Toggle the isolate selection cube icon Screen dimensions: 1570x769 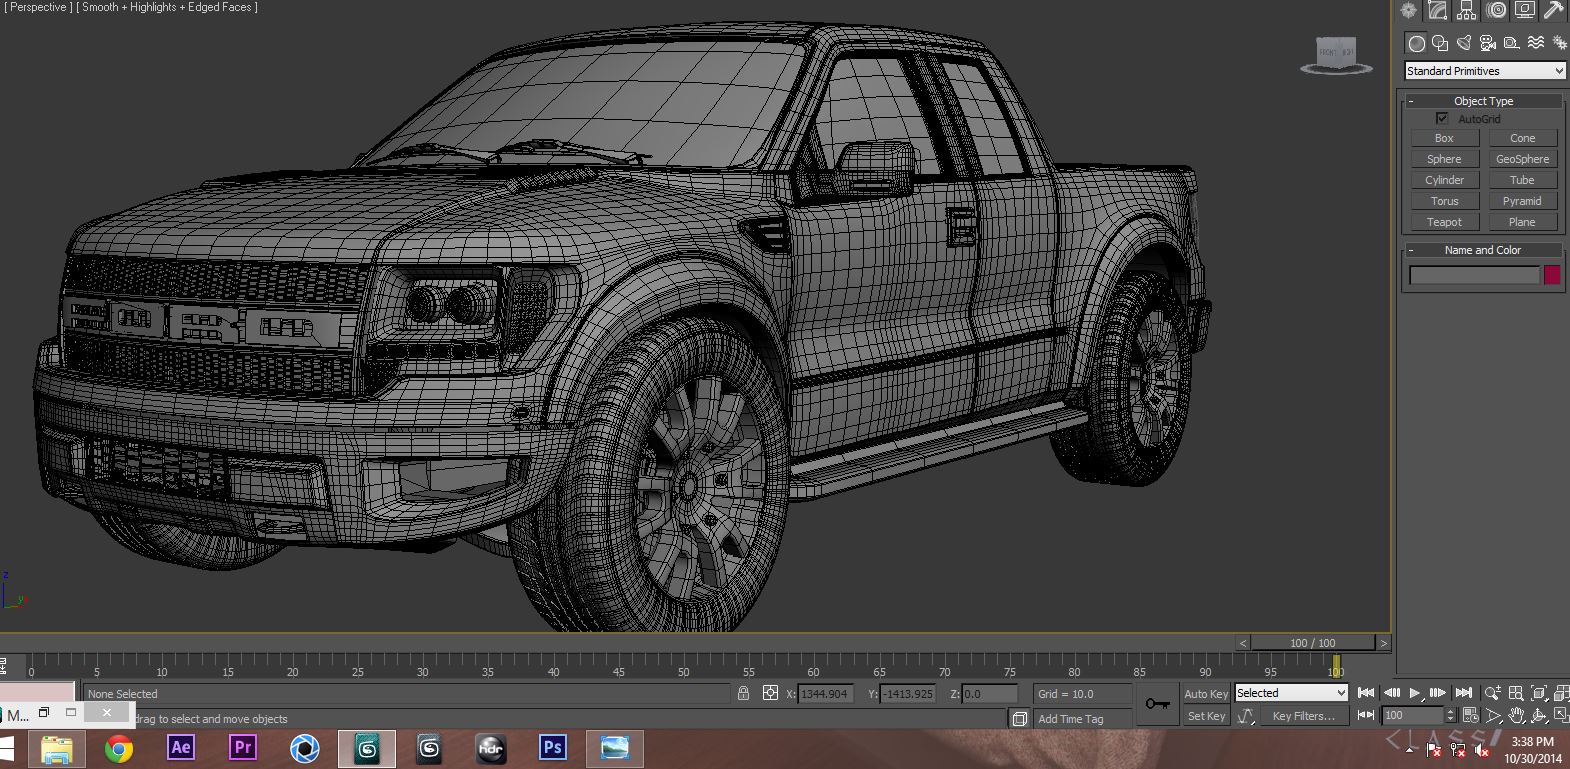1019,719
